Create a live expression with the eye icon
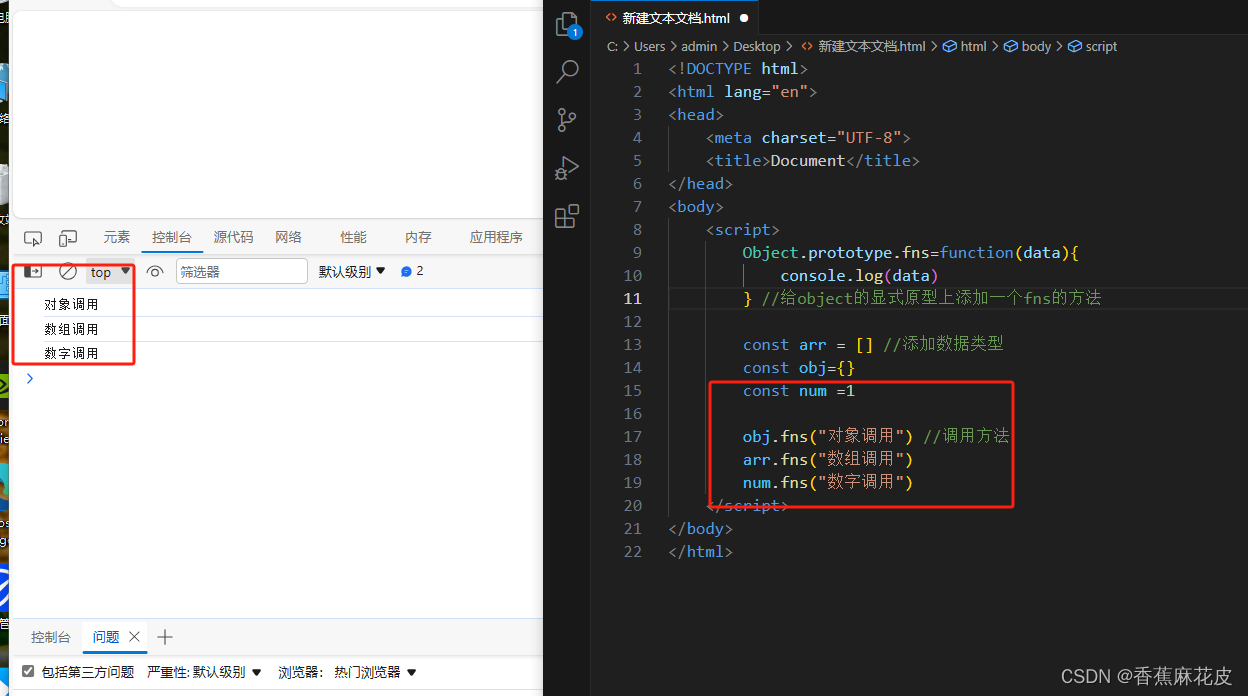 (x=154, y=271)
